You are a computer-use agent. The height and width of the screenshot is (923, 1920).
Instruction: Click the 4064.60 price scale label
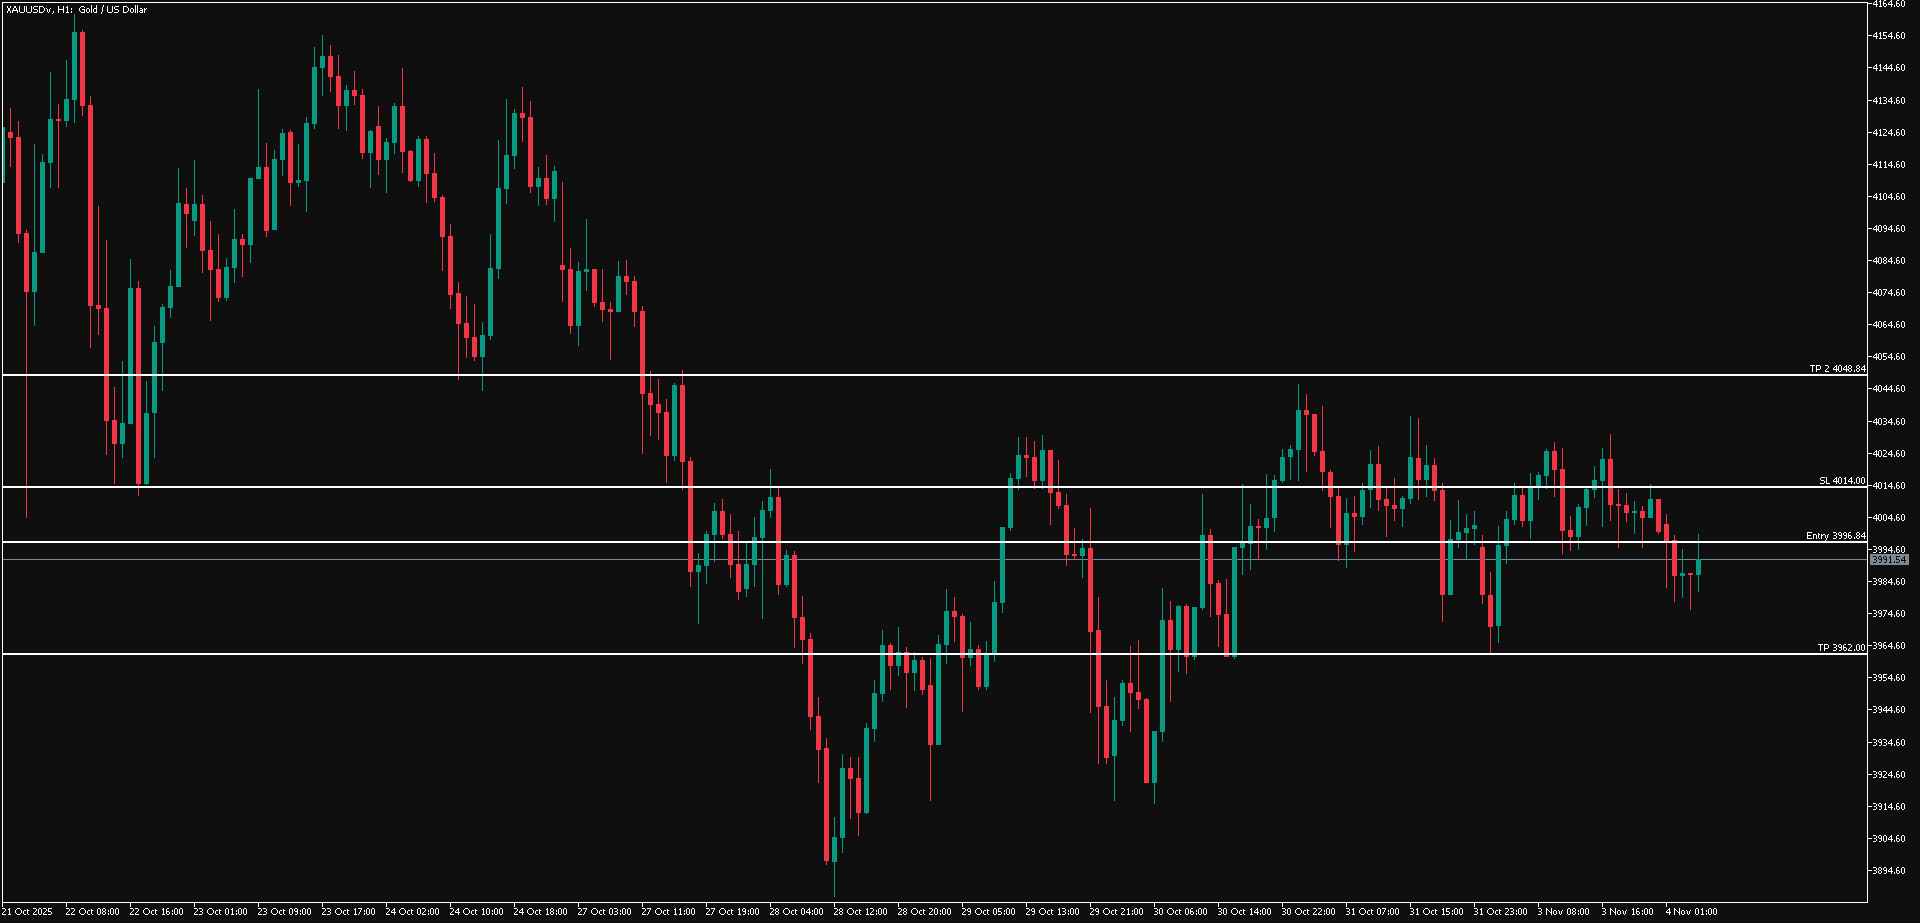pyautogui.click(x=1888, y=325)
